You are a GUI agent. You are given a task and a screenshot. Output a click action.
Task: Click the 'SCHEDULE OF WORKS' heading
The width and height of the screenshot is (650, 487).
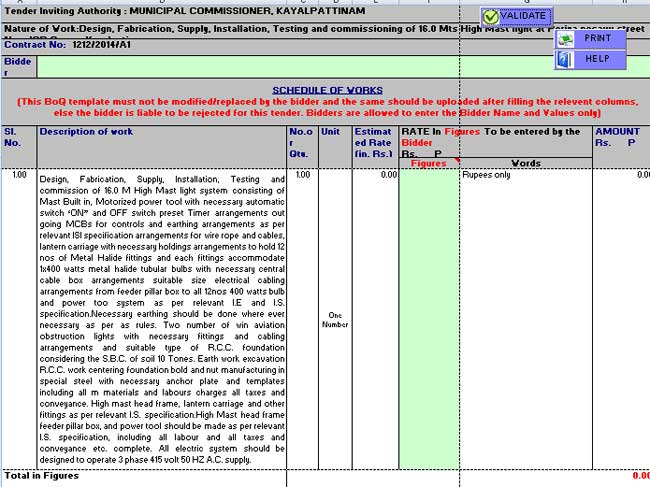click(327, 90)
